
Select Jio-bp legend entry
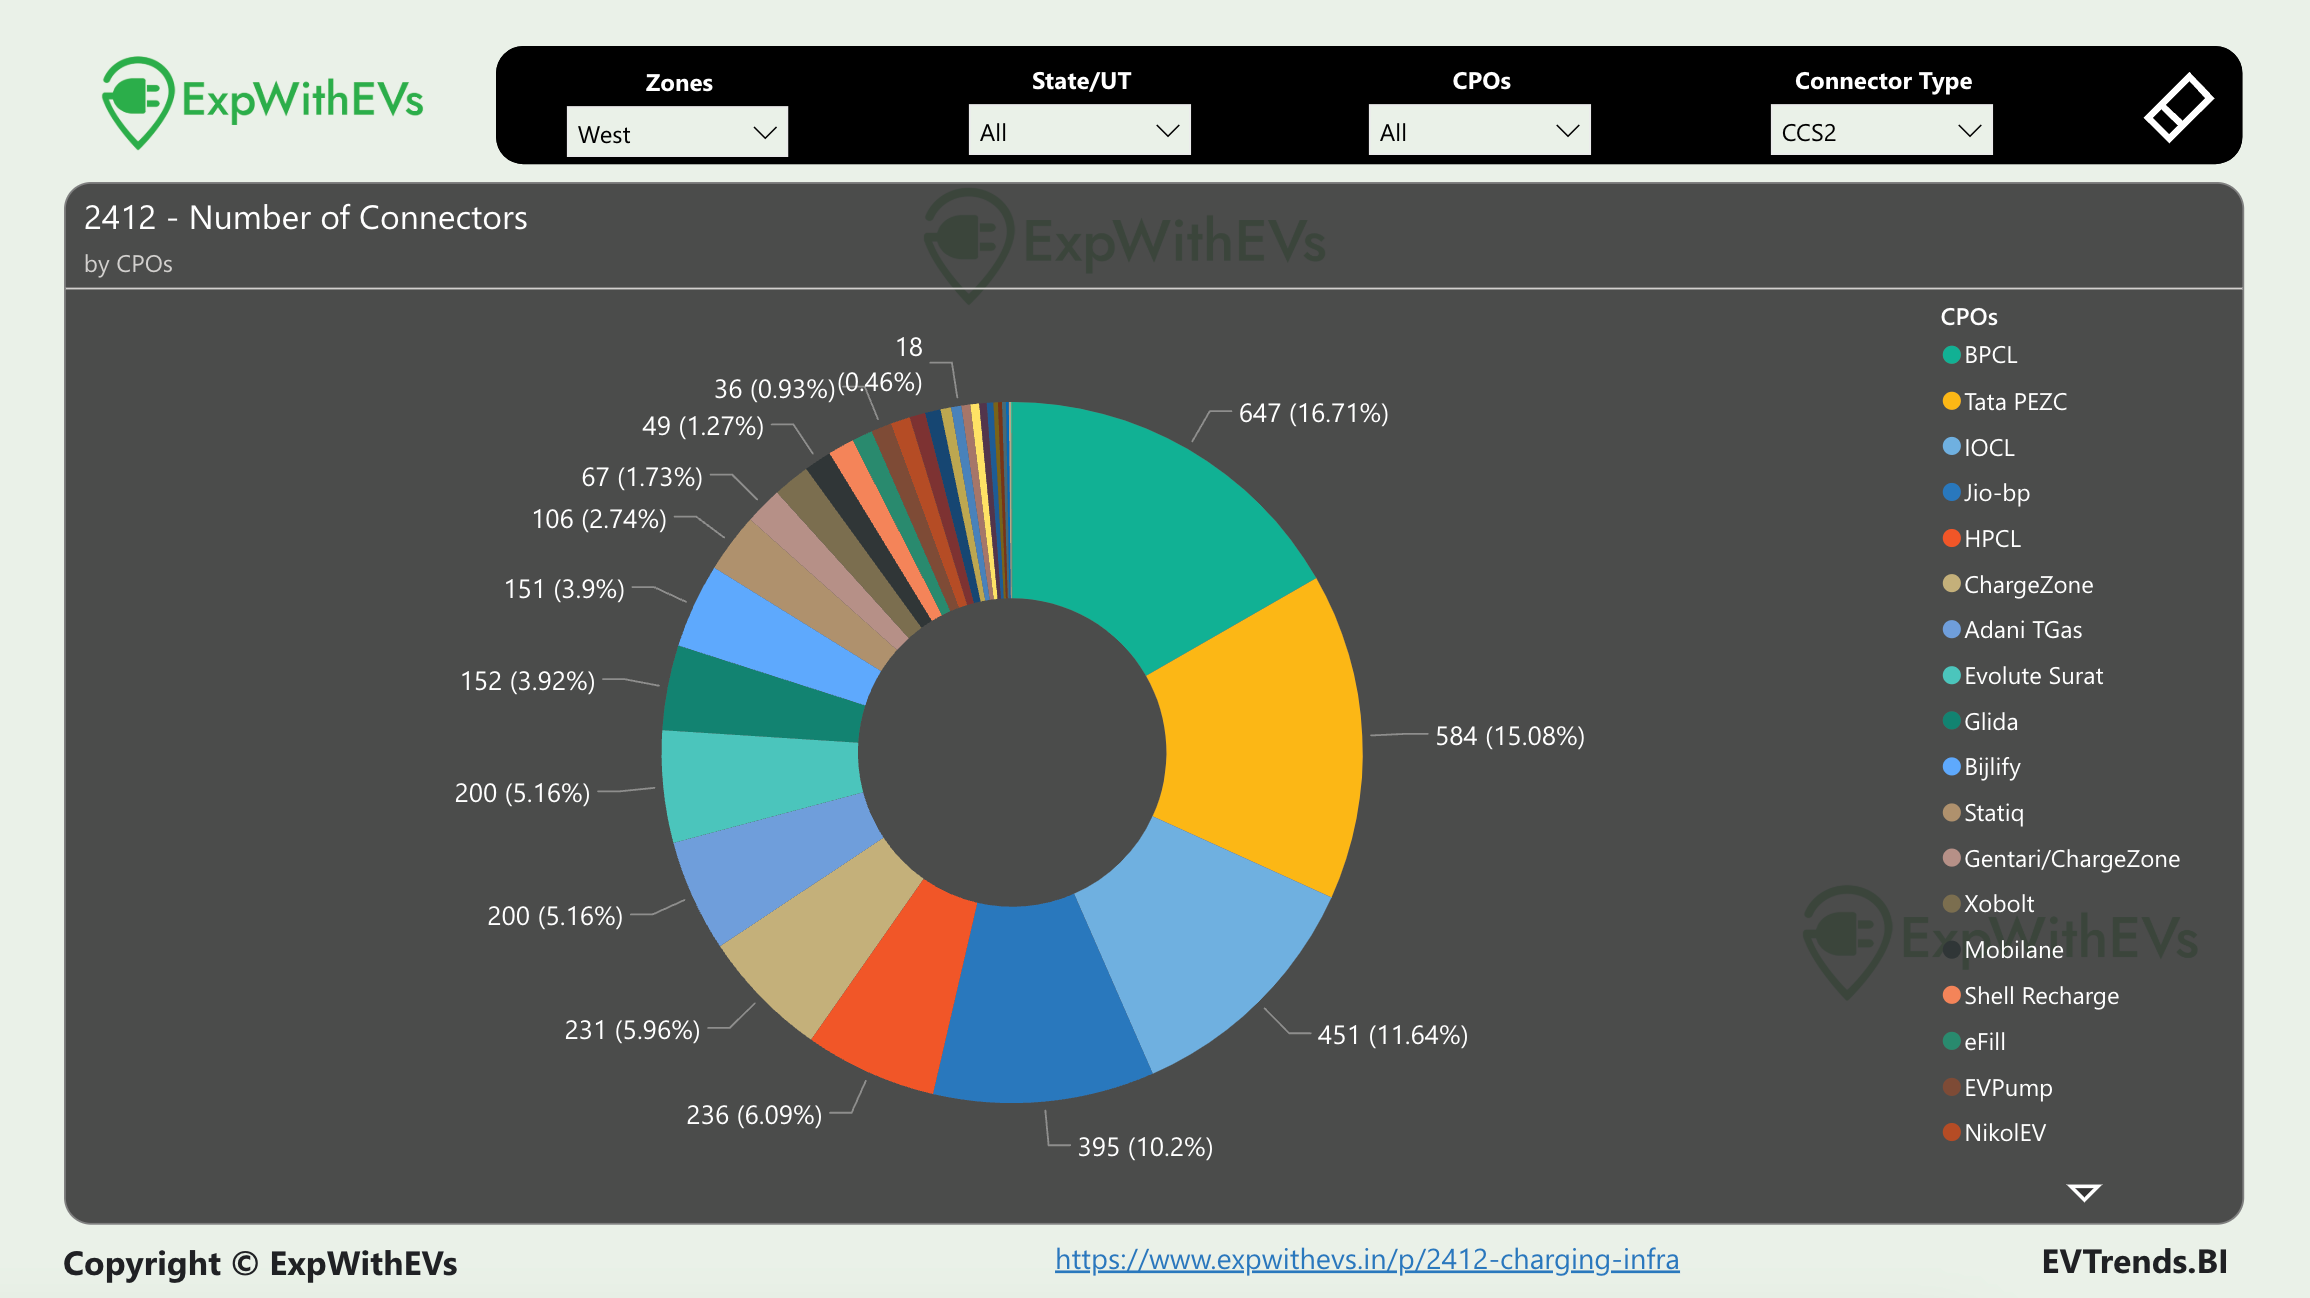coord(1986,492)
